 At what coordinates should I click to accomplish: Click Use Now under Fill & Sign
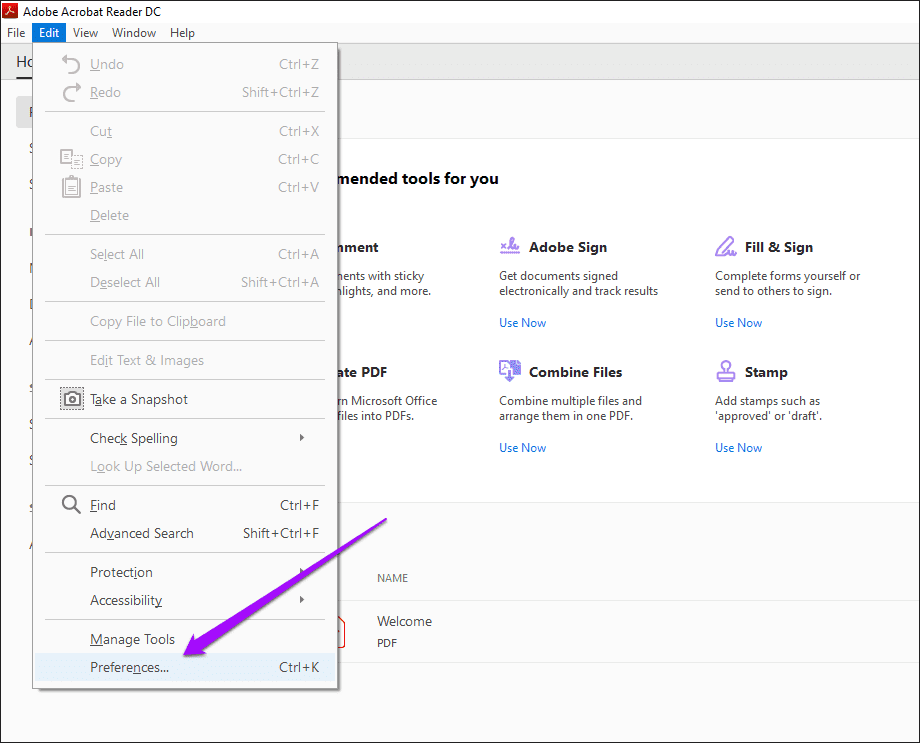(738, 323)
